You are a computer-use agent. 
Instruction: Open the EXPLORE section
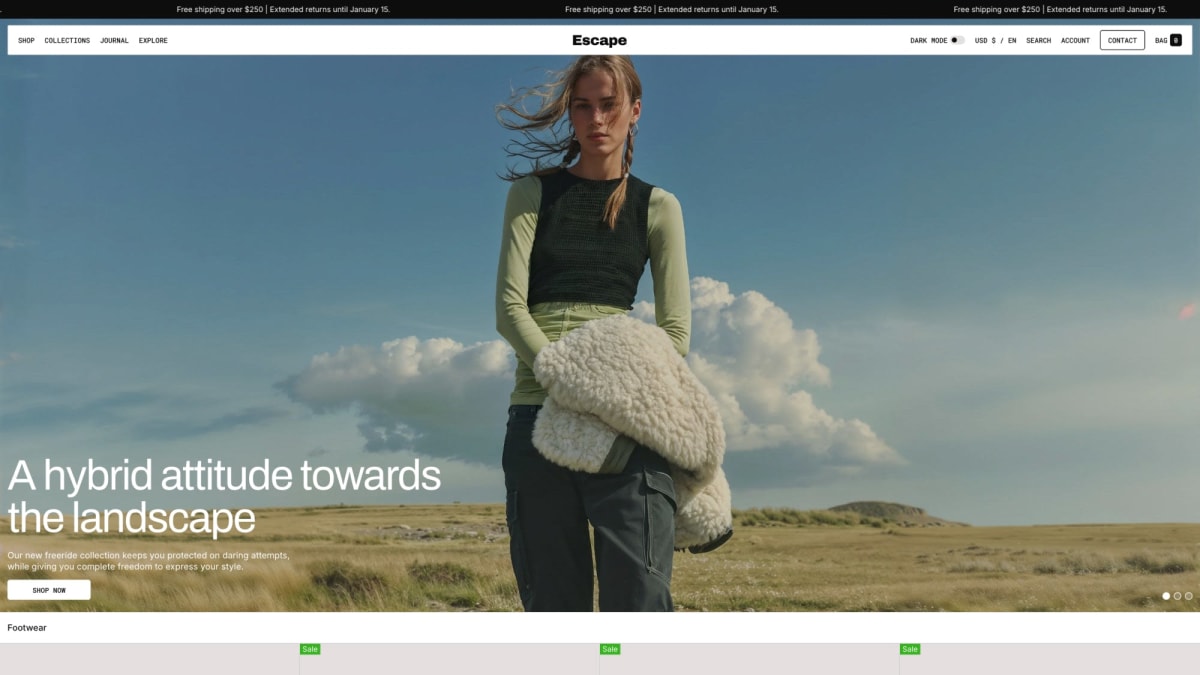(x=153, y=40)
